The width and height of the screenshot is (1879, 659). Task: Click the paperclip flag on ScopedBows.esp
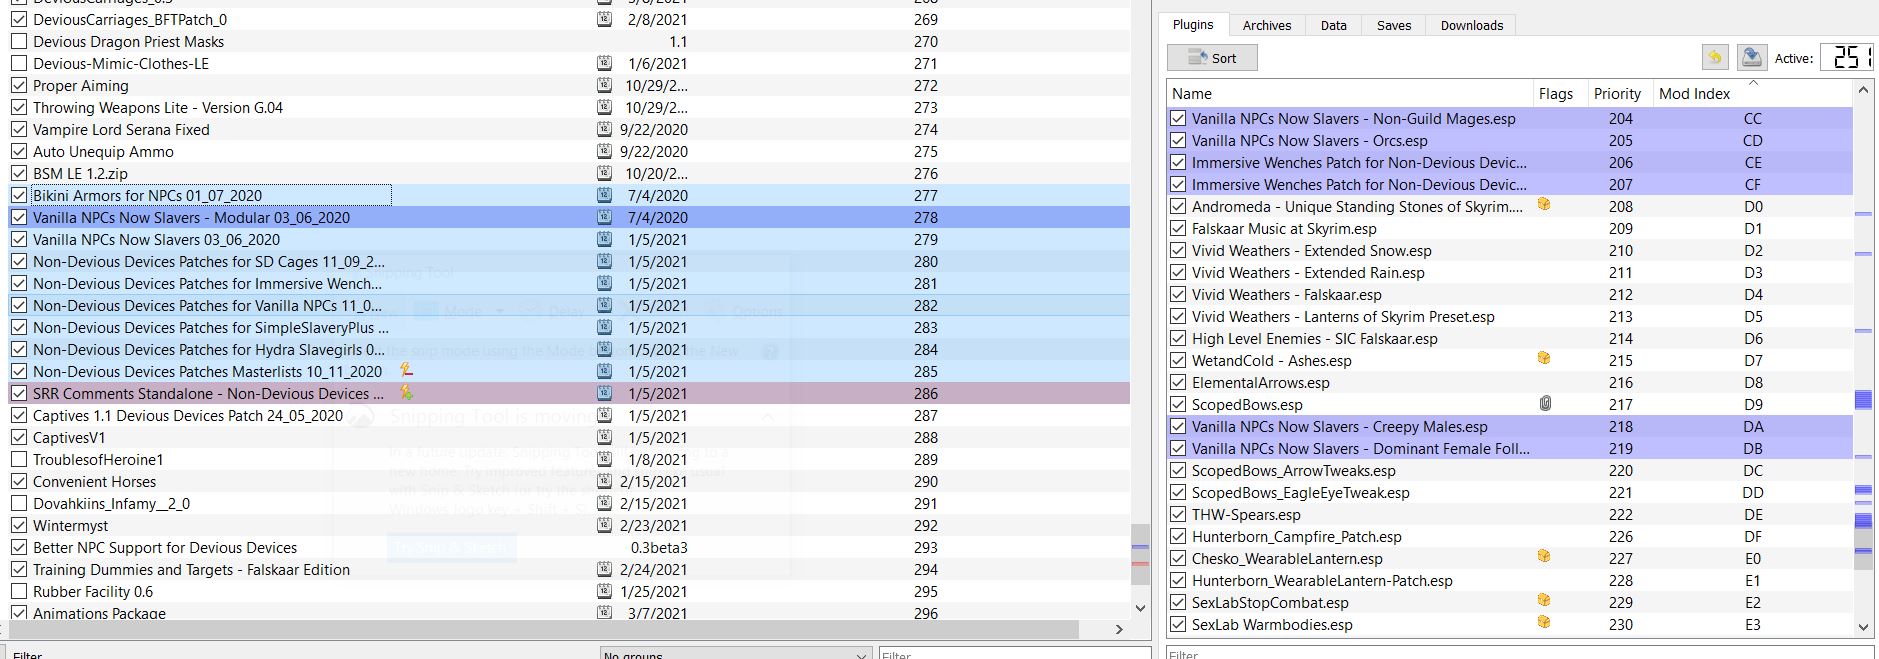click(1545, 403)
